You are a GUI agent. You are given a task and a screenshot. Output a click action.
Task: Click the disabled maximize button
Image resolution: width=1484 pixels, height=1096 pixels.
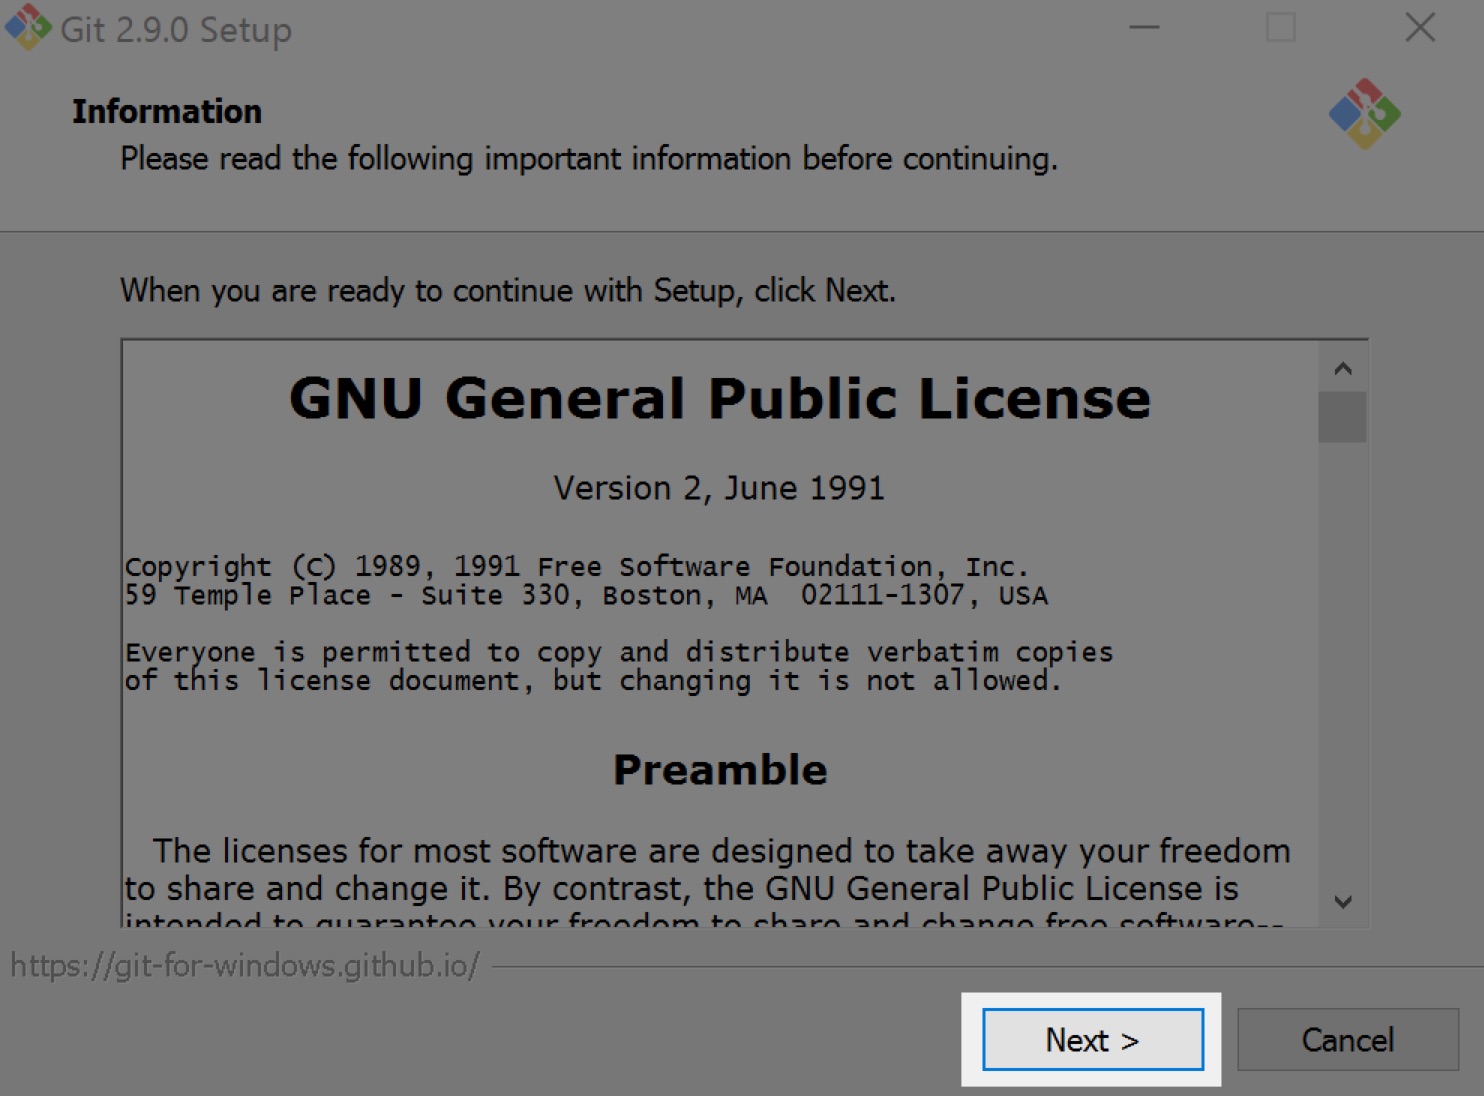pyautogui.click(x=1281, y=28)
